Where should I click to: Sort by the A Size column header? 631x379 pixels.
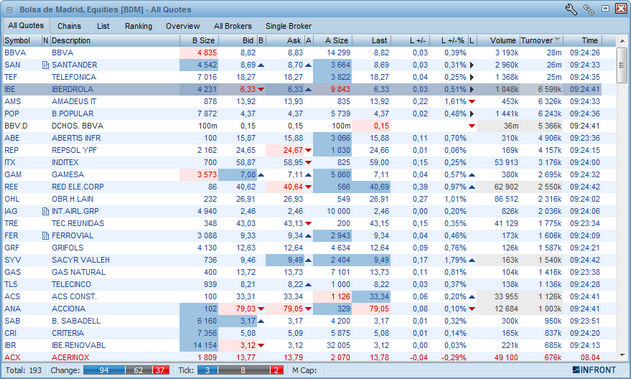click(332, 40)
